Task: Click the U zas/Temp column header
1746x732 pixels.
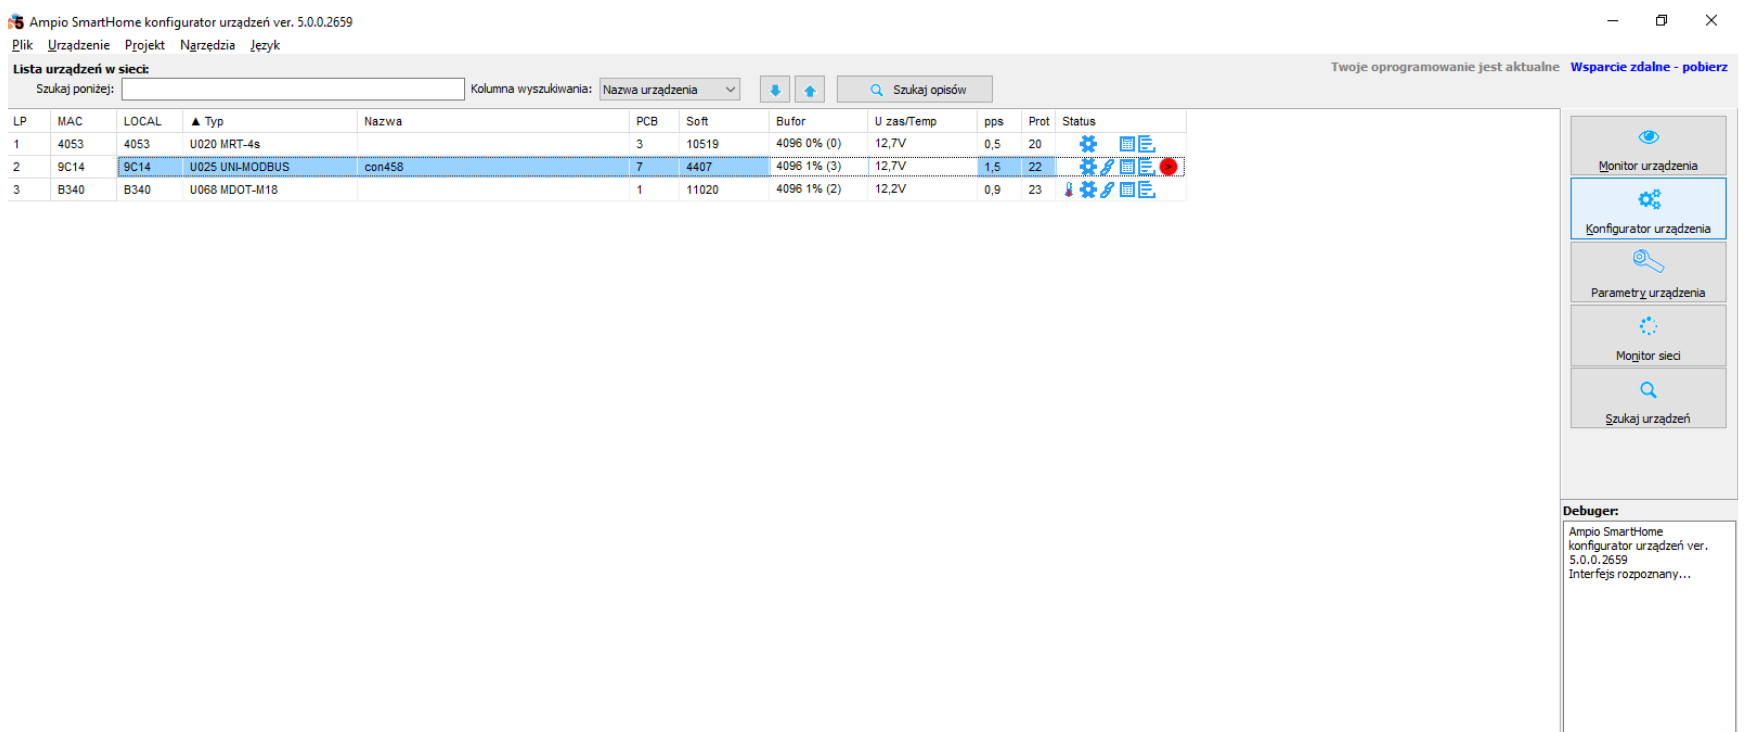Action: (x=922, y=121)
